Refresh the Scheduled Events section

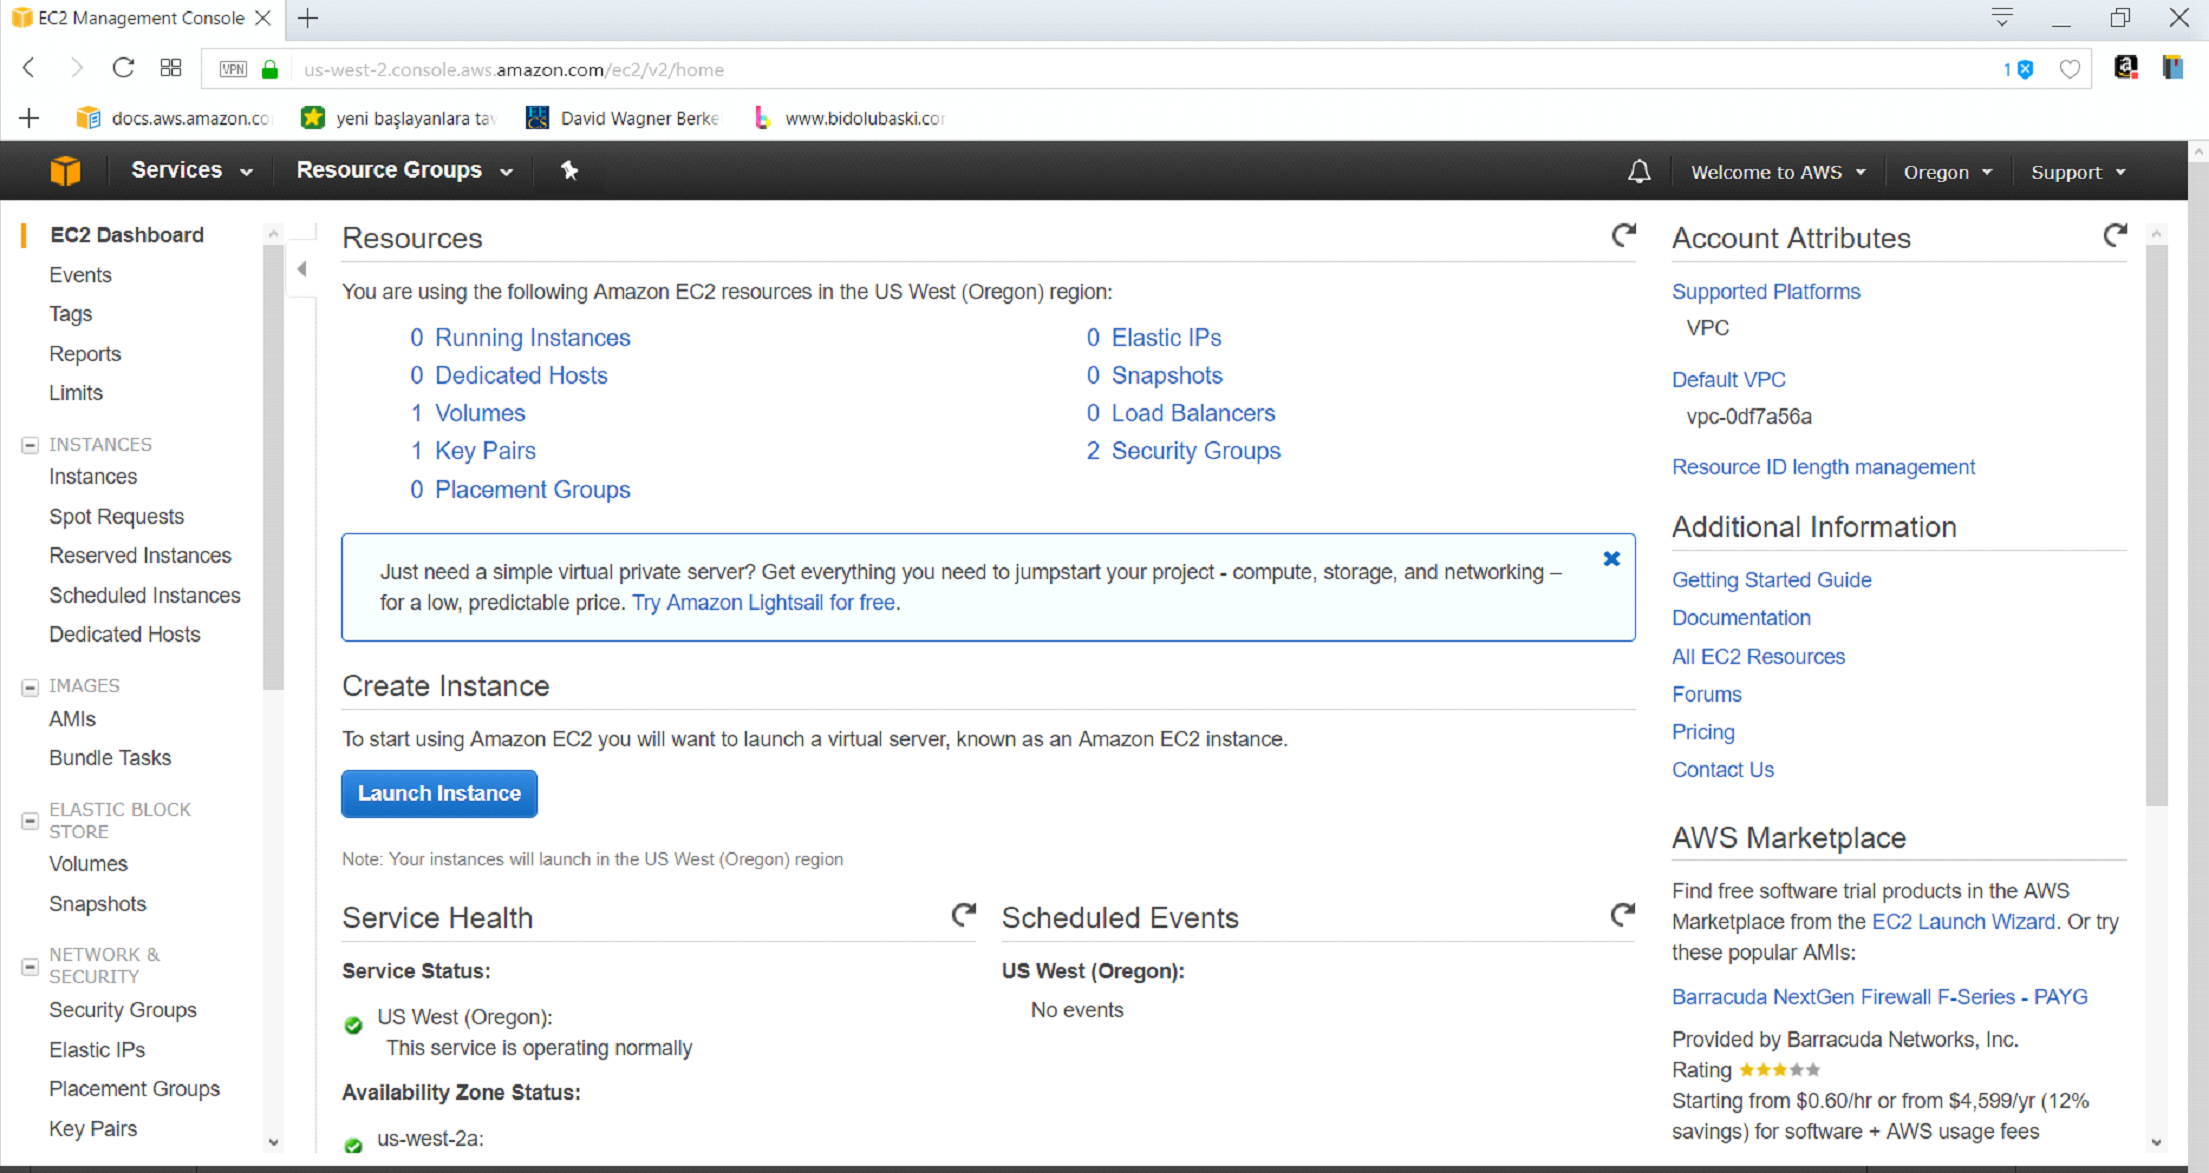pyautogui.click(x=1623, y=914)
